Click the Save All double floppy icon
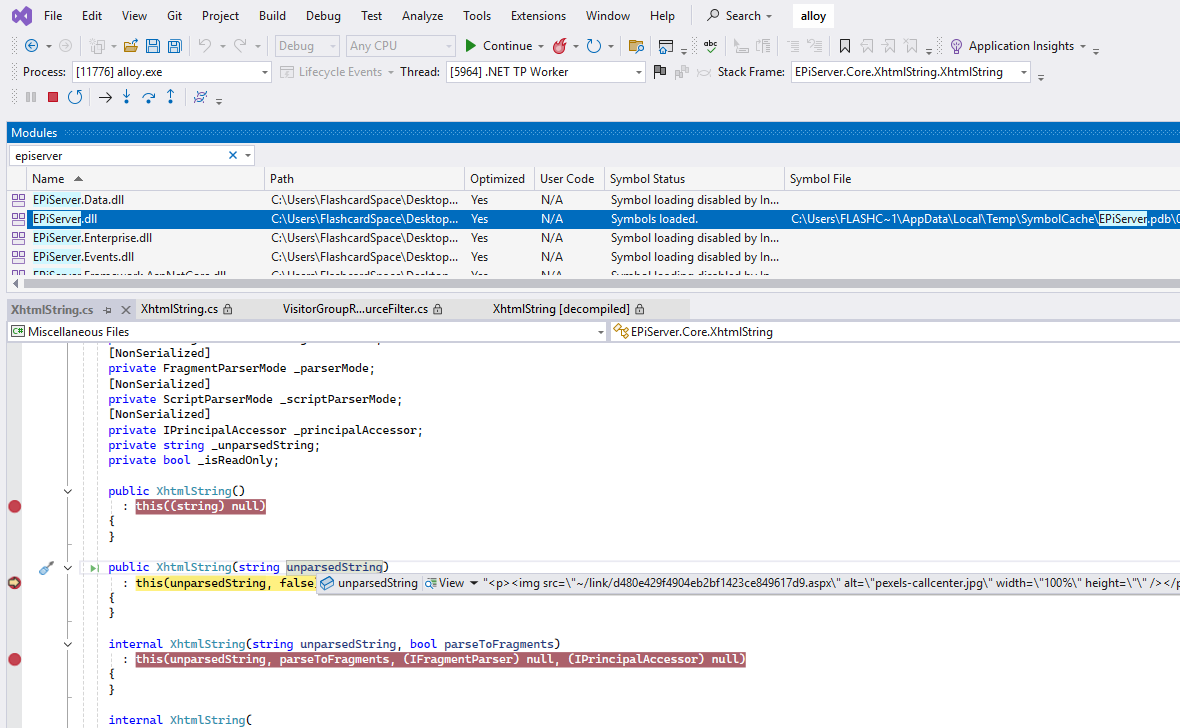 175,46
